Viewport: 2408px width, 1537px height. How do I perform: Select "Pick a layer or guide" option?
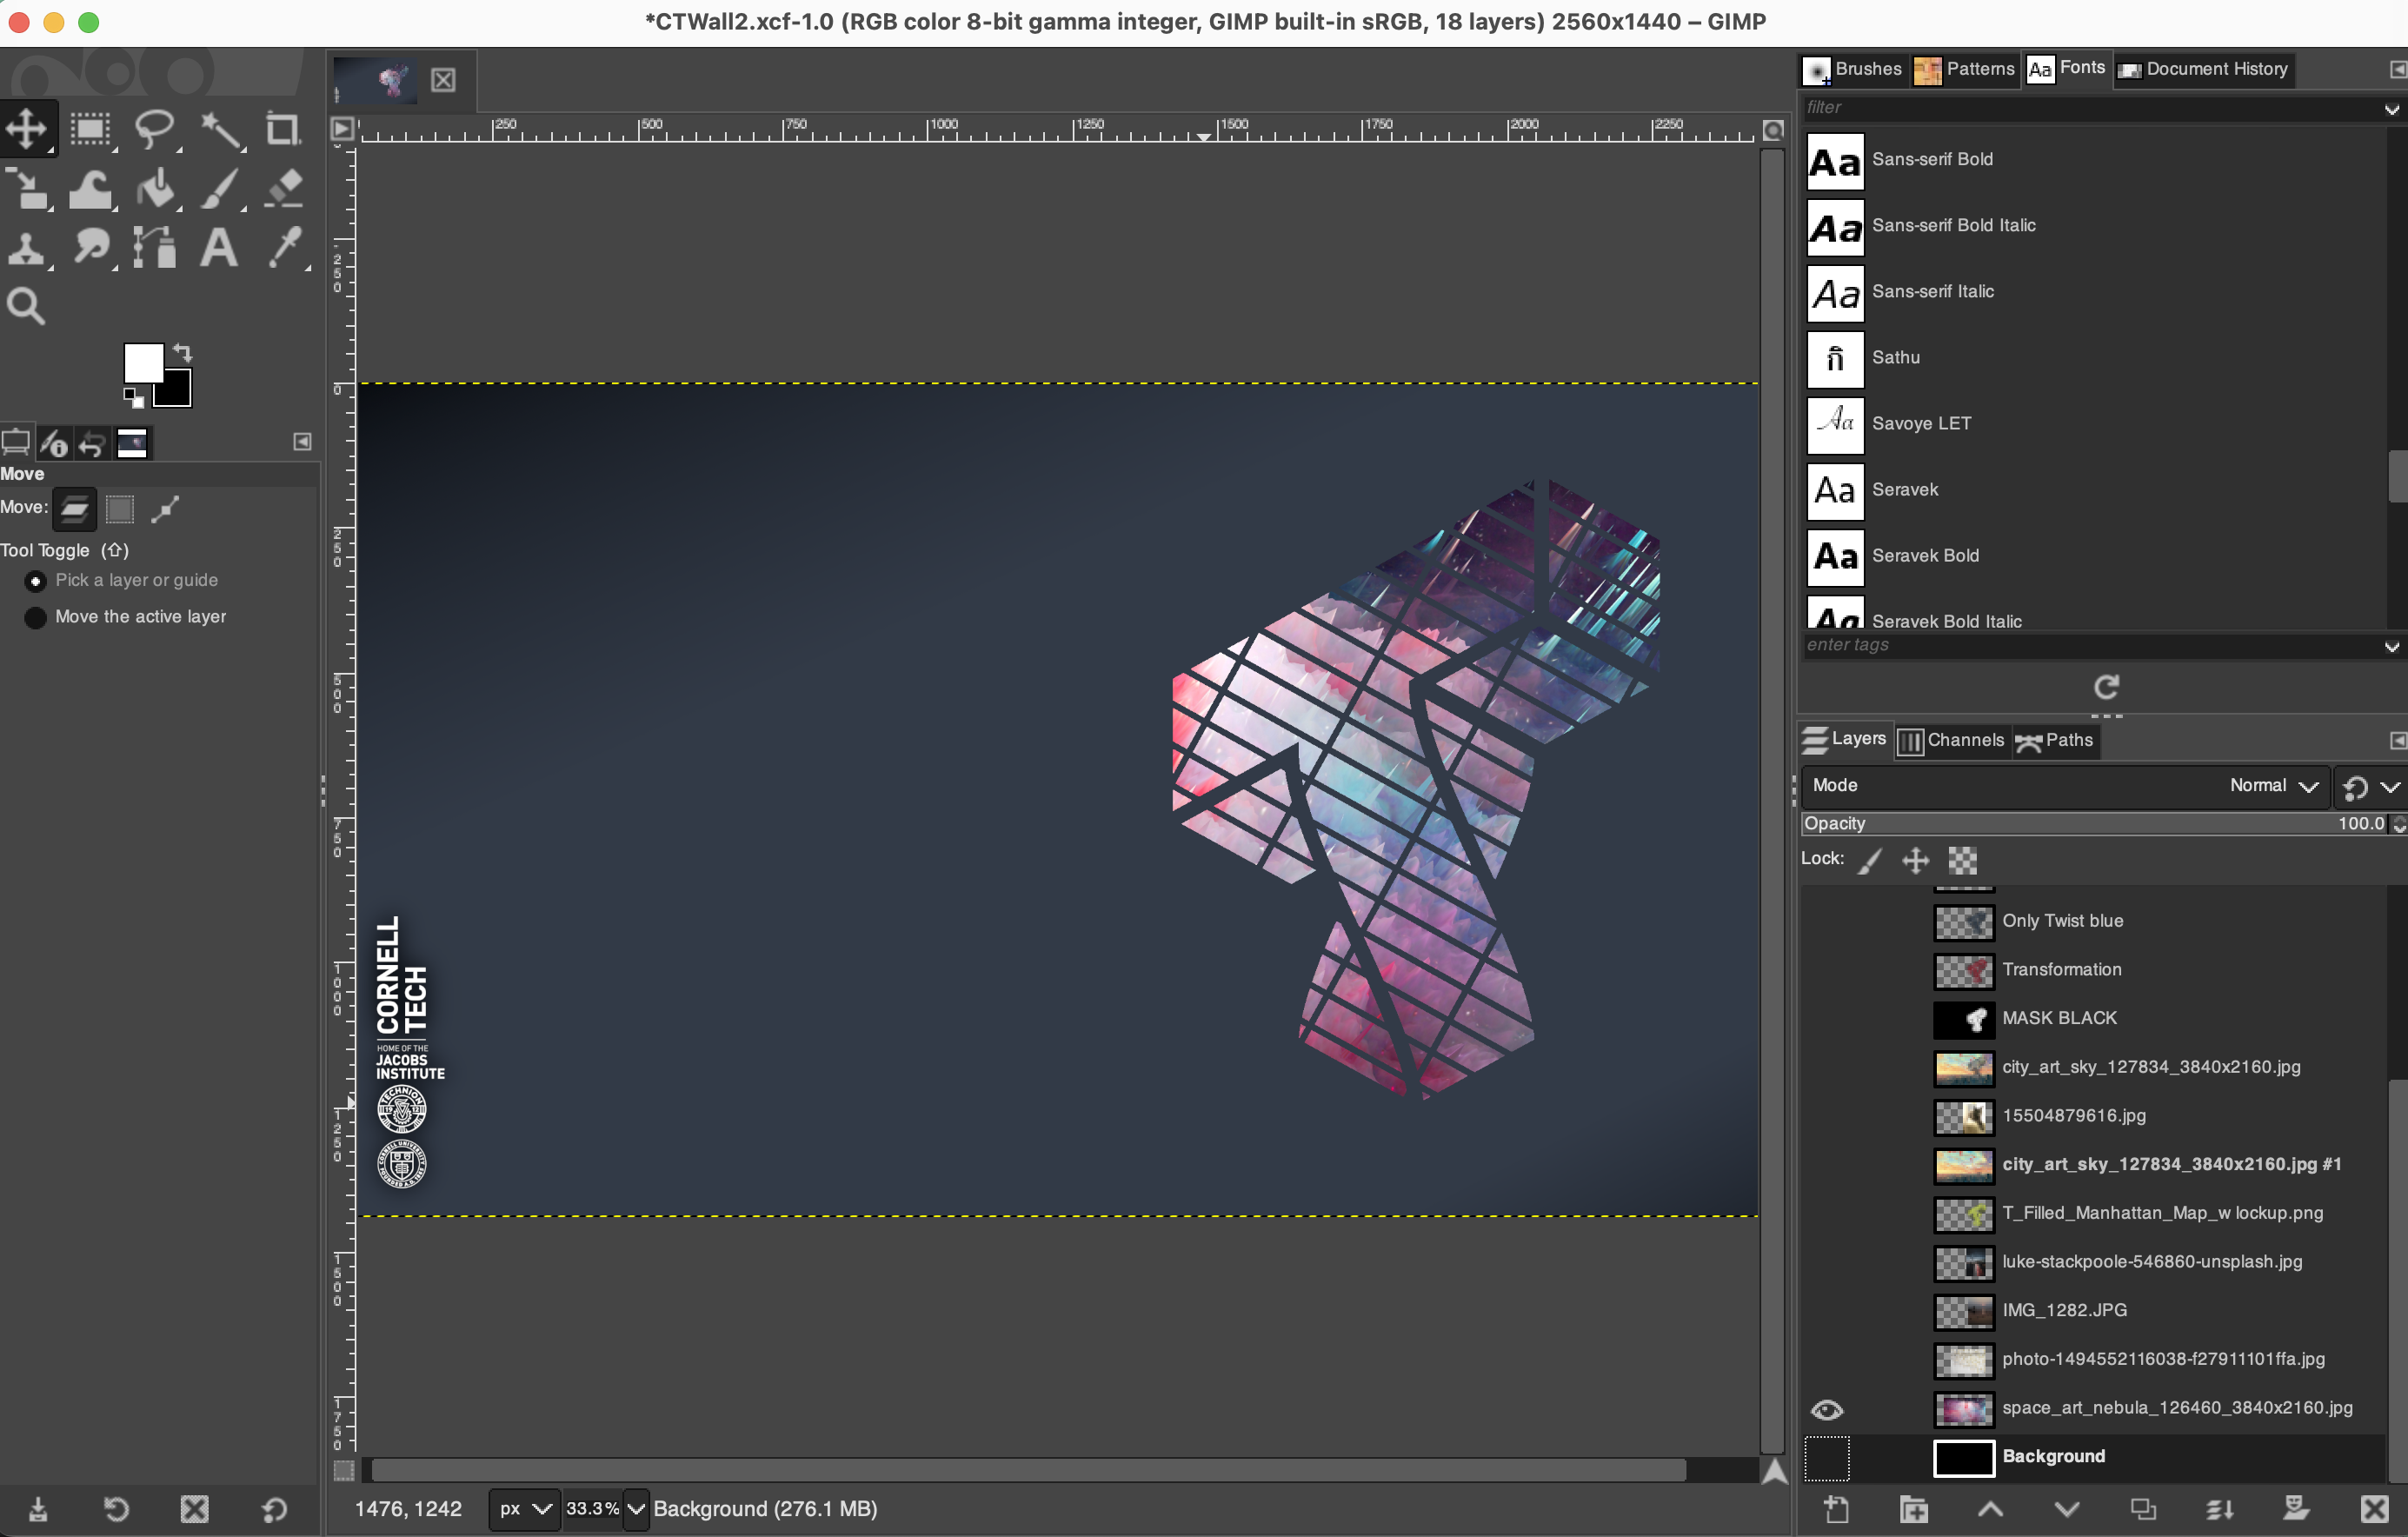(x=36, y=581)
